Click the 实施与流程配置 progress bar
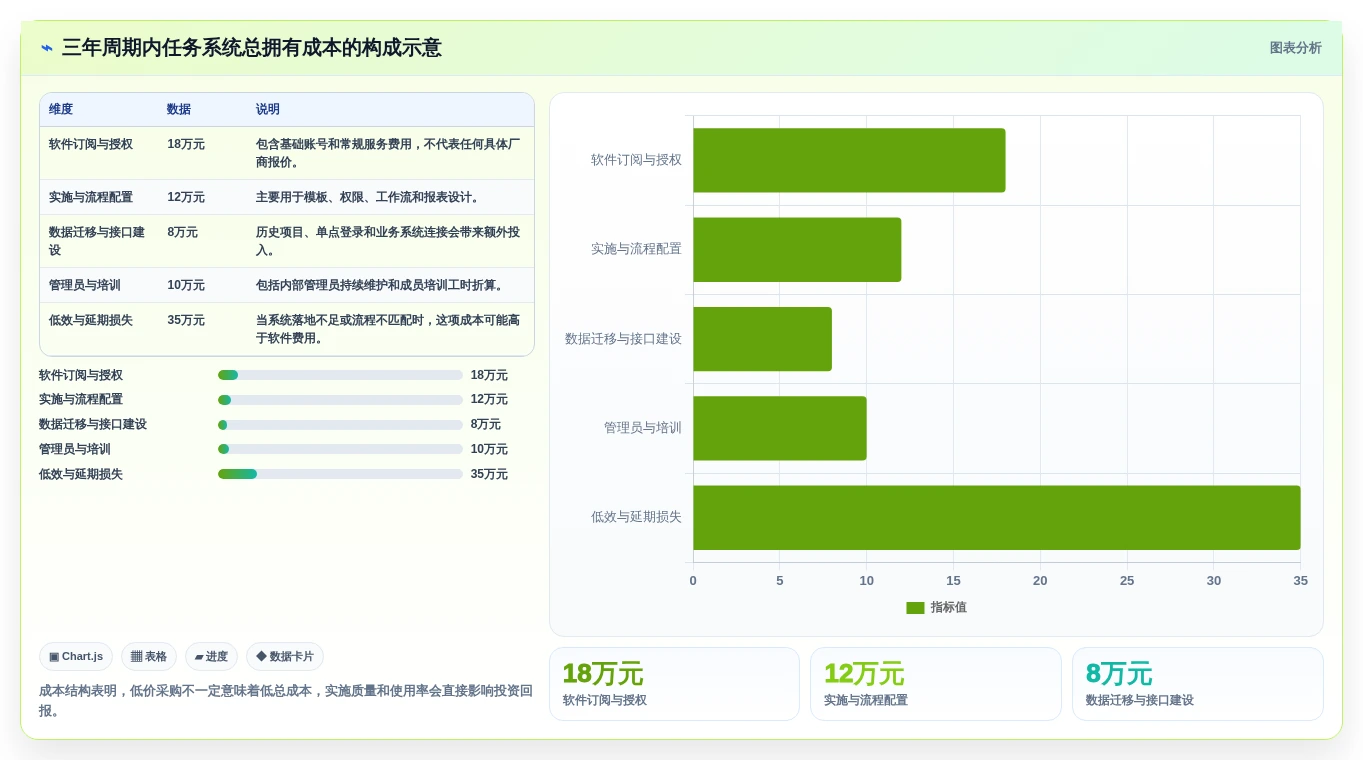The width and height of the screenshot is (1363, 760). 340,400
